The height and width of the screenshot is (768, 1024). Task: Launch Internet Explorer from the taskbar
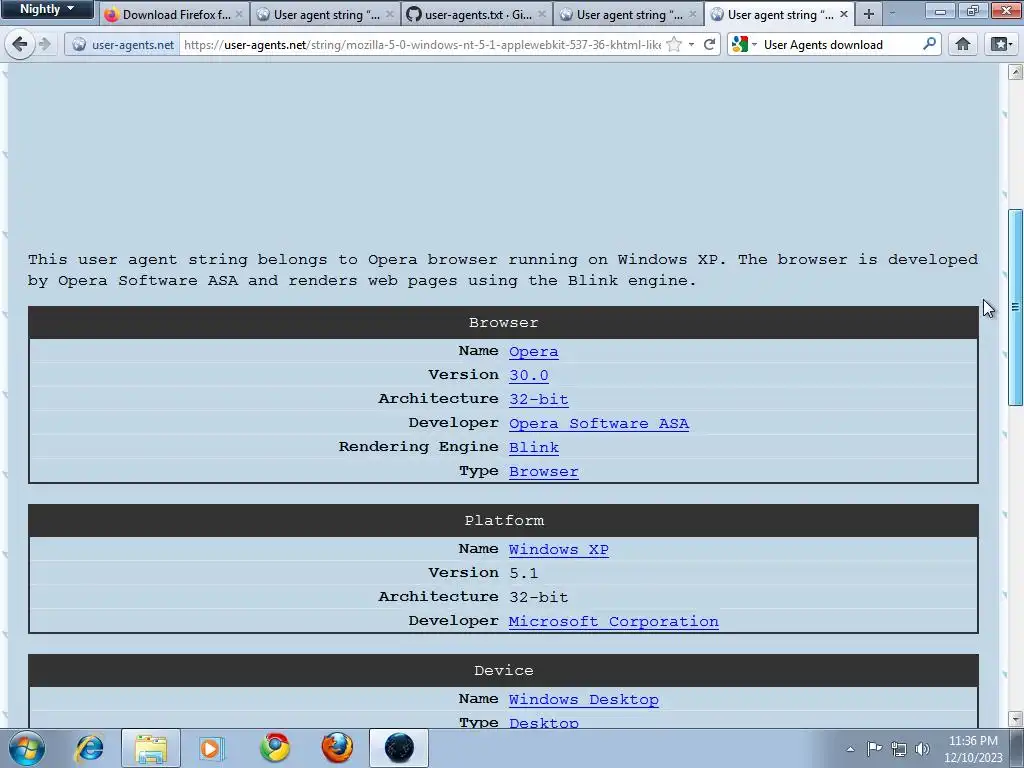point(89,748)
